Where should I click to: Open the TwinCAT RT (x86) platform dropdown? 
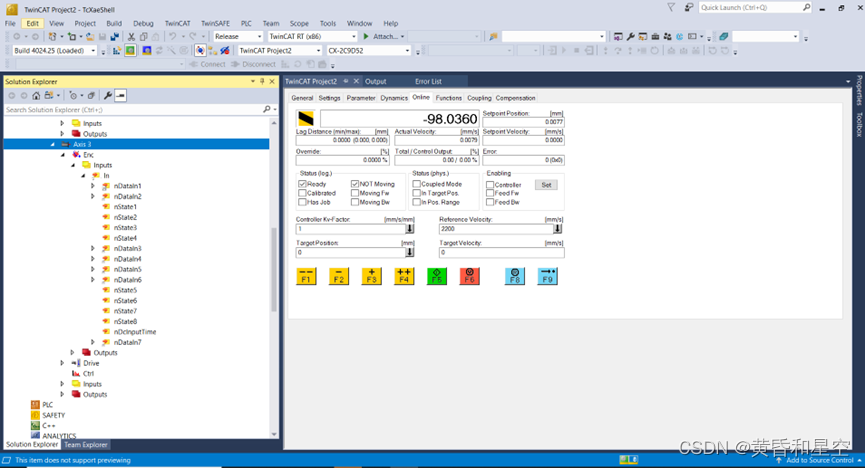coord(313,36)
